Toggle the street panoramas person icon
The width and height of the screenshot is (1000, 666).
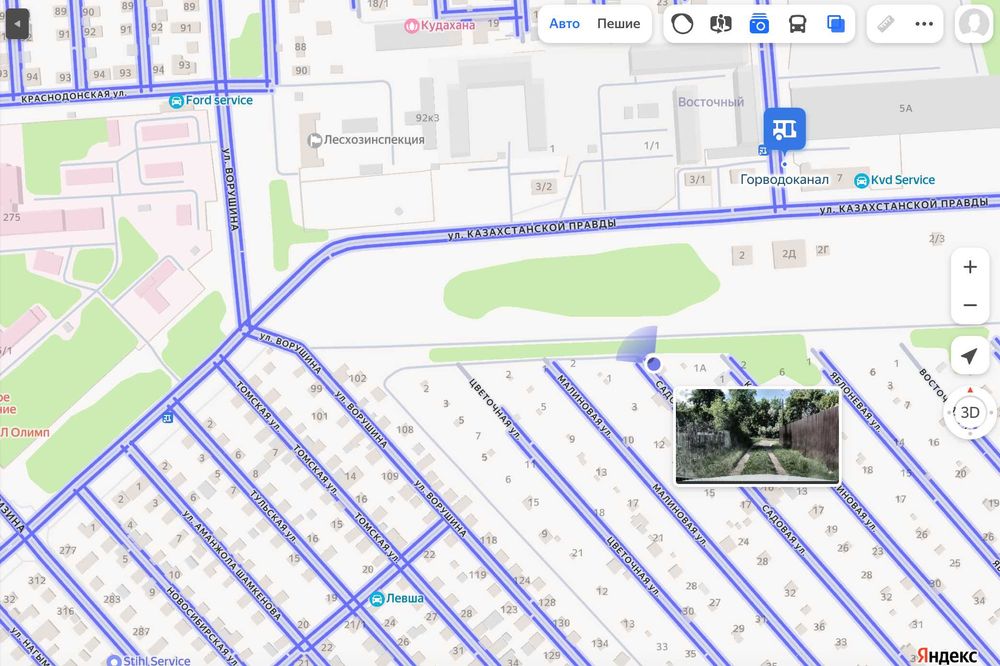tap(721, 24)
